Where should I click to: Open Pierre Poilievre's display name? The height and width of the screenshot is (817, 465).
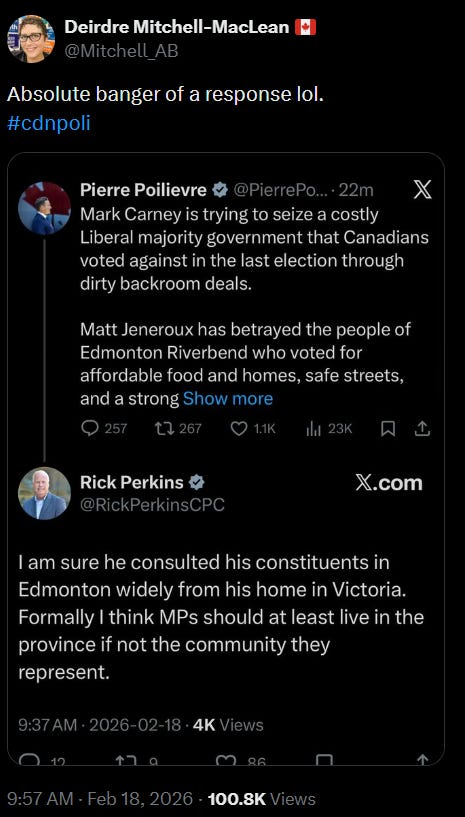click(x=143, y=190)
